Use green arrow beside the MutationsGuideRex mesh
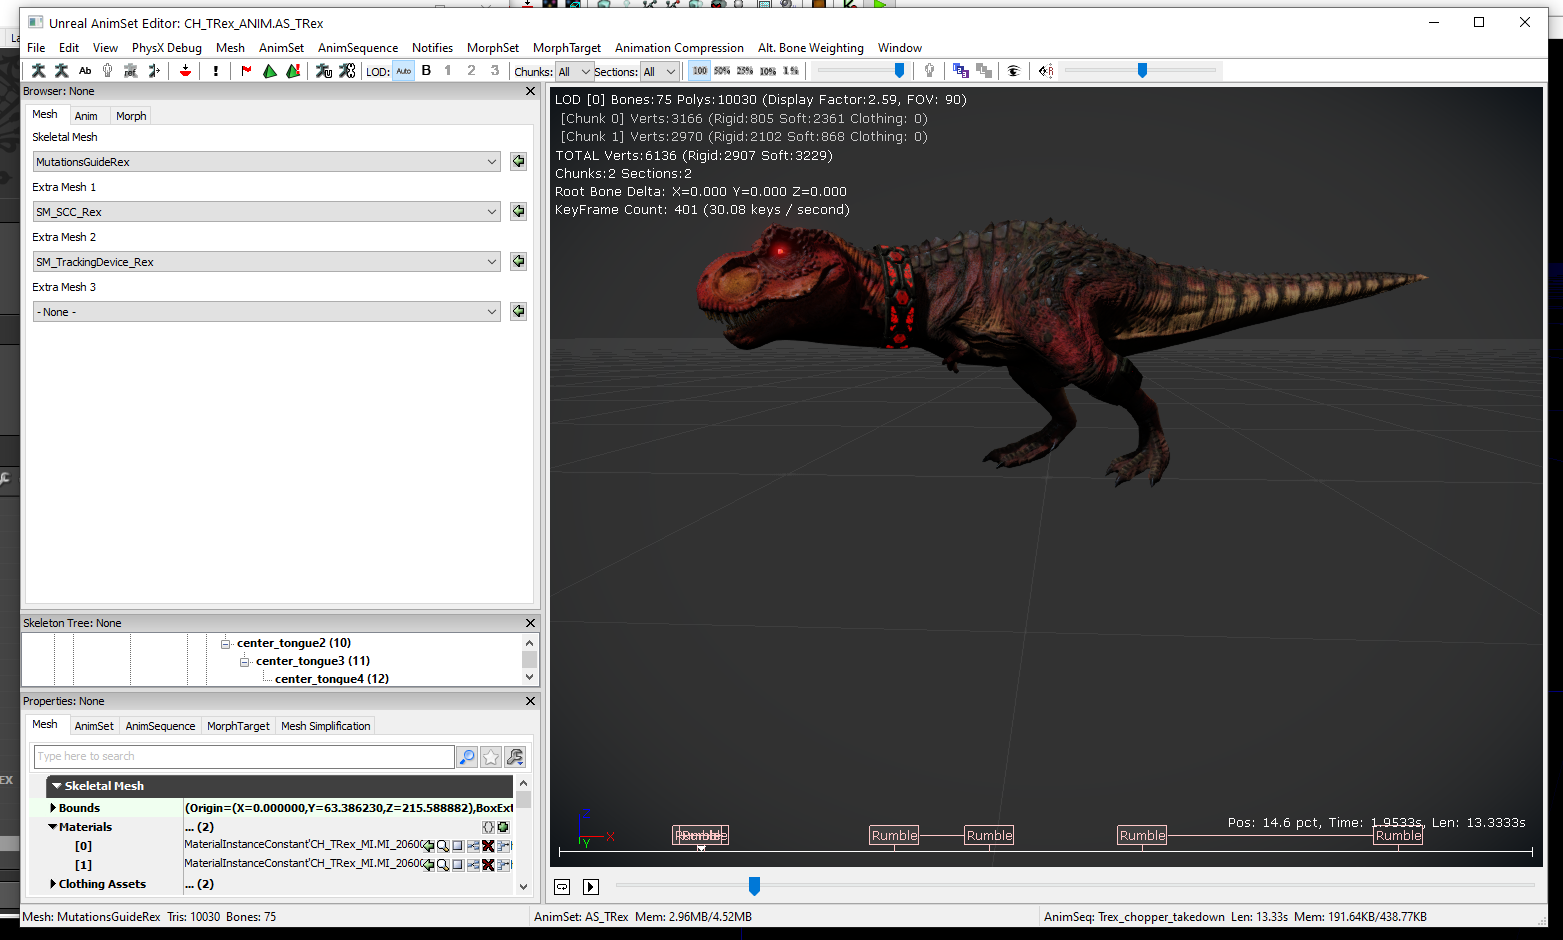 (x=518, y=161)
